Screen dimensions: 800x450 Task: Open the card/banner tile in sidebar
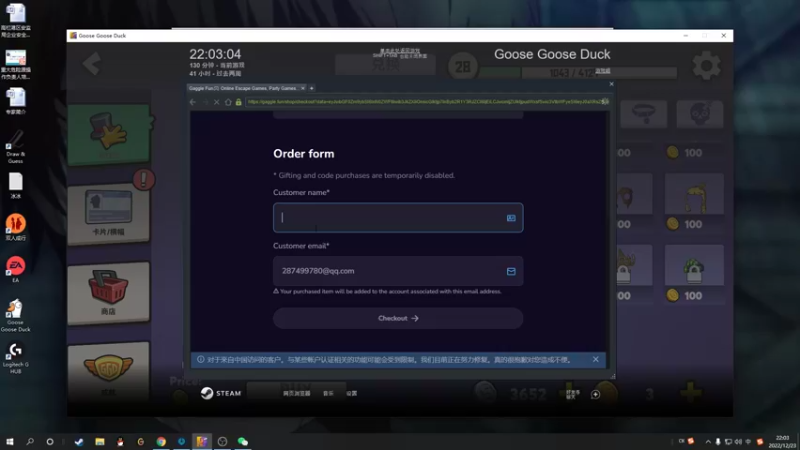[x=109, y=213]
